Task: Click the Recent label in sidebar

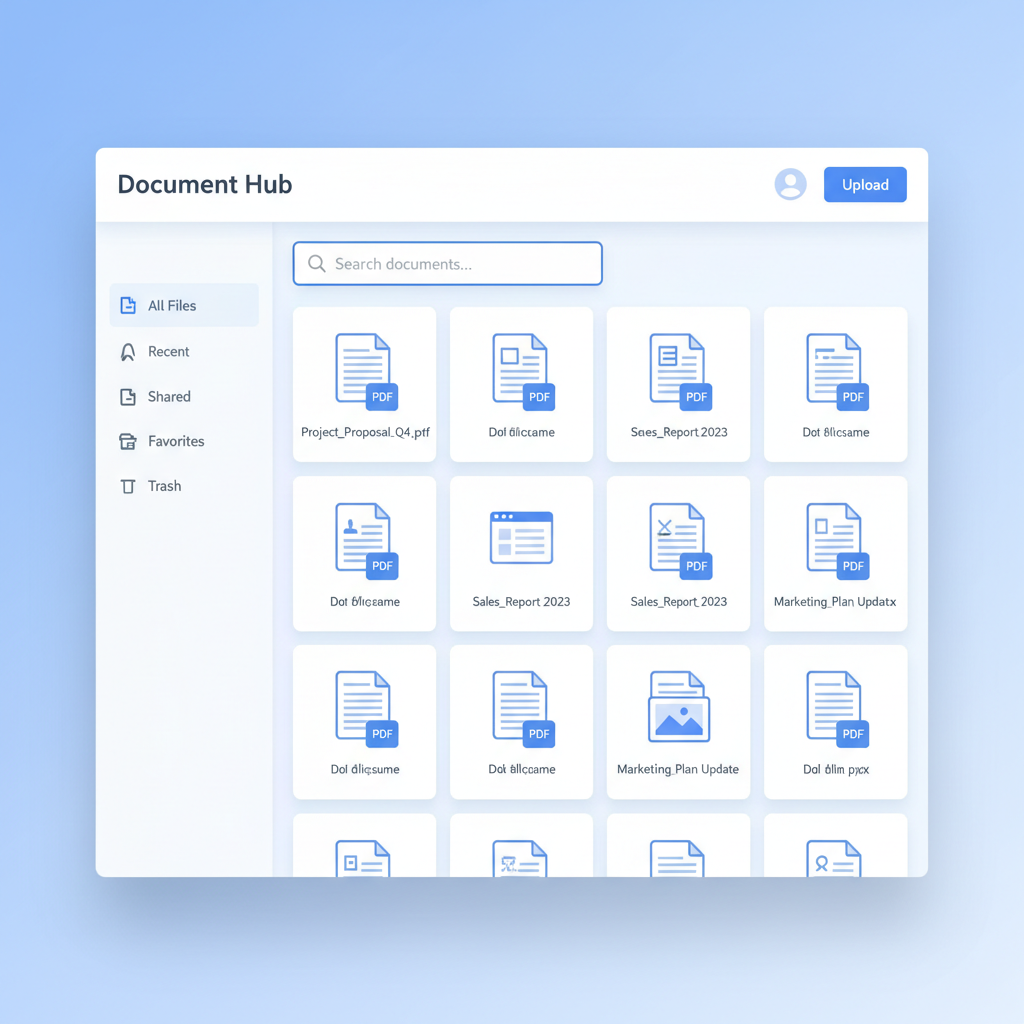Action: click(168, 352)
